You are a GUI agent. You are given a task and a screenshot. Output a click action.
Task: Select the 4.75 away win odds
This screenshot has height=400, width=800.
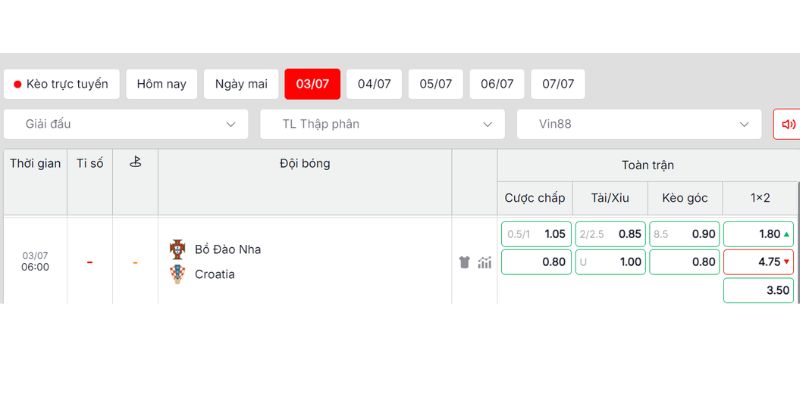pos(759,262)
